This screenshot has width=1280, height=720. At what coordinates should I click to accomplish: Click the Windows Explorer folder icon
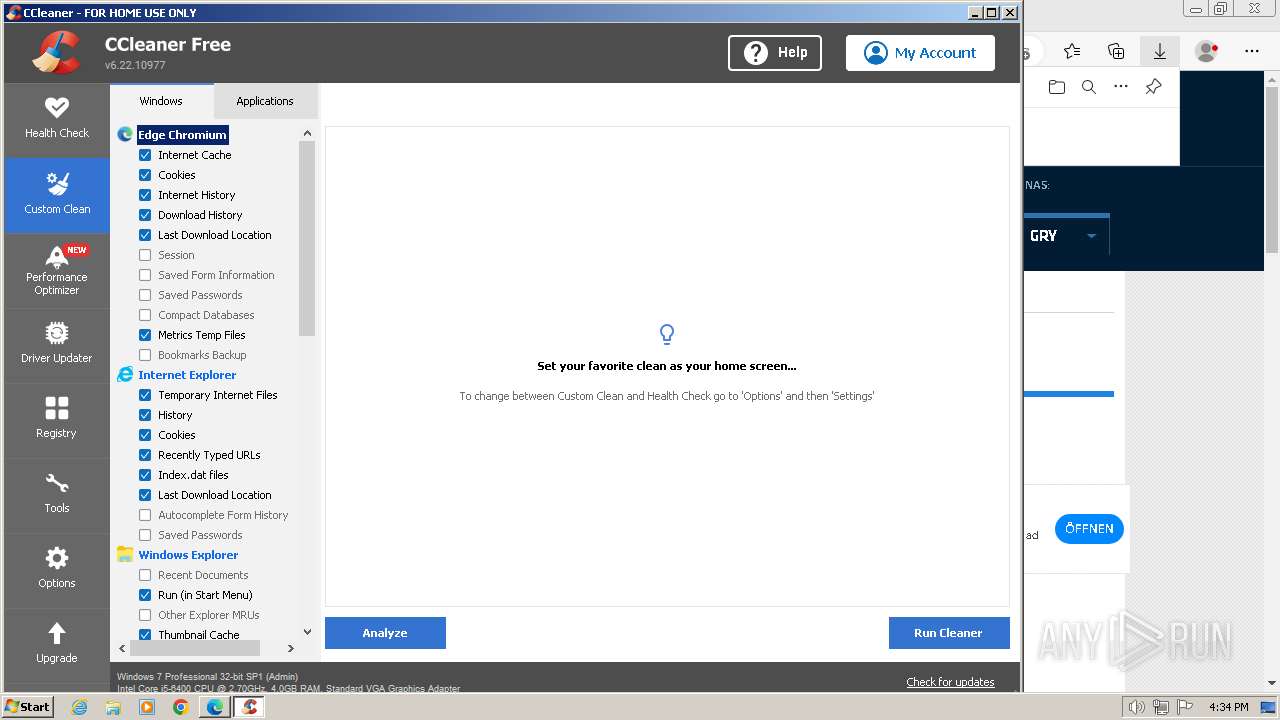125,554
